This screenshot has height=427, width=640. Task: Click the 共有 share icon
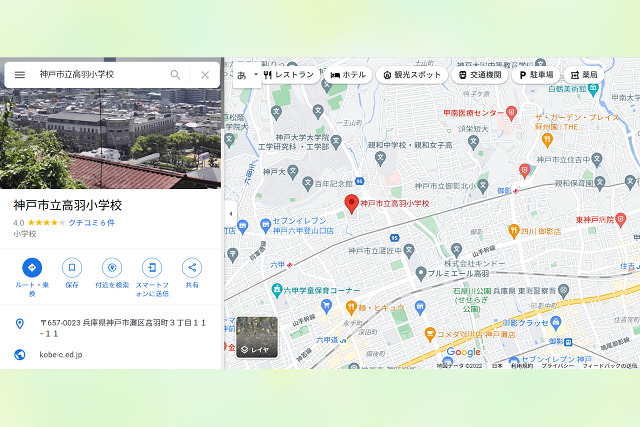click(x=192, y=268)
